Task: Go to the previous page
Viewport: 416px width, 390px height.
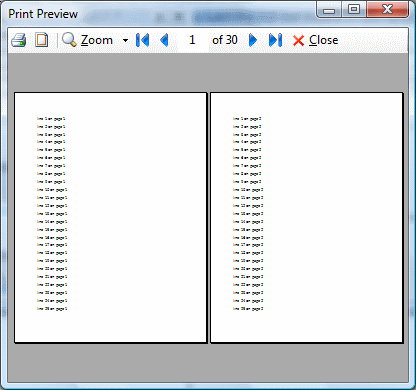Action: 164,40
